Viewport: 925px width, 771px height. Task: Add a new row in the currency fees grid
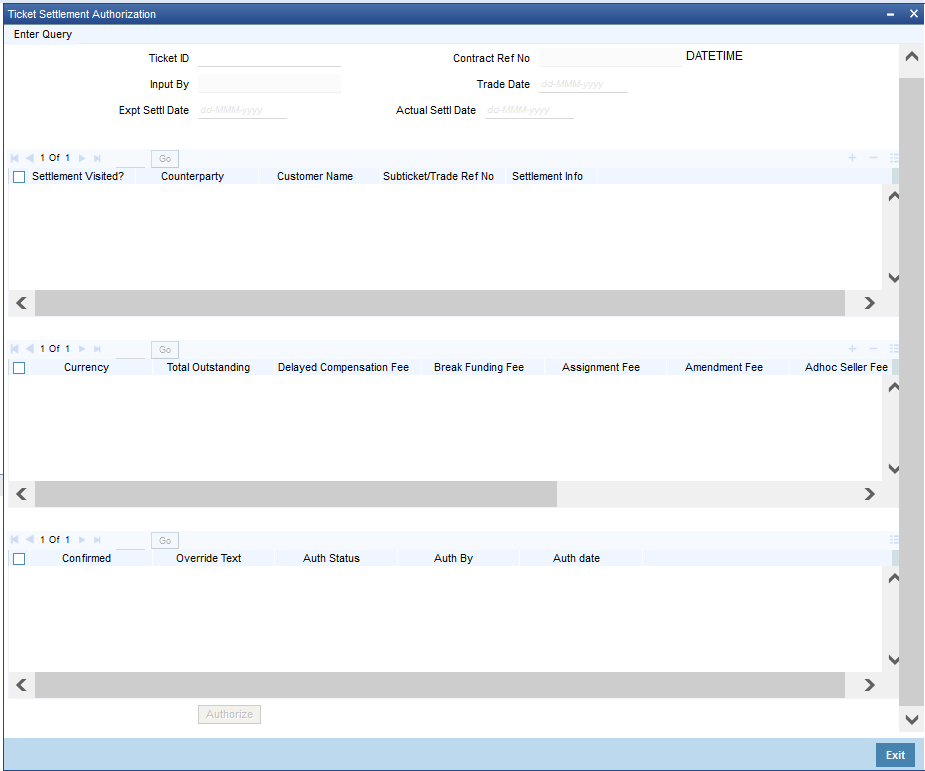(x=852, y=348)
